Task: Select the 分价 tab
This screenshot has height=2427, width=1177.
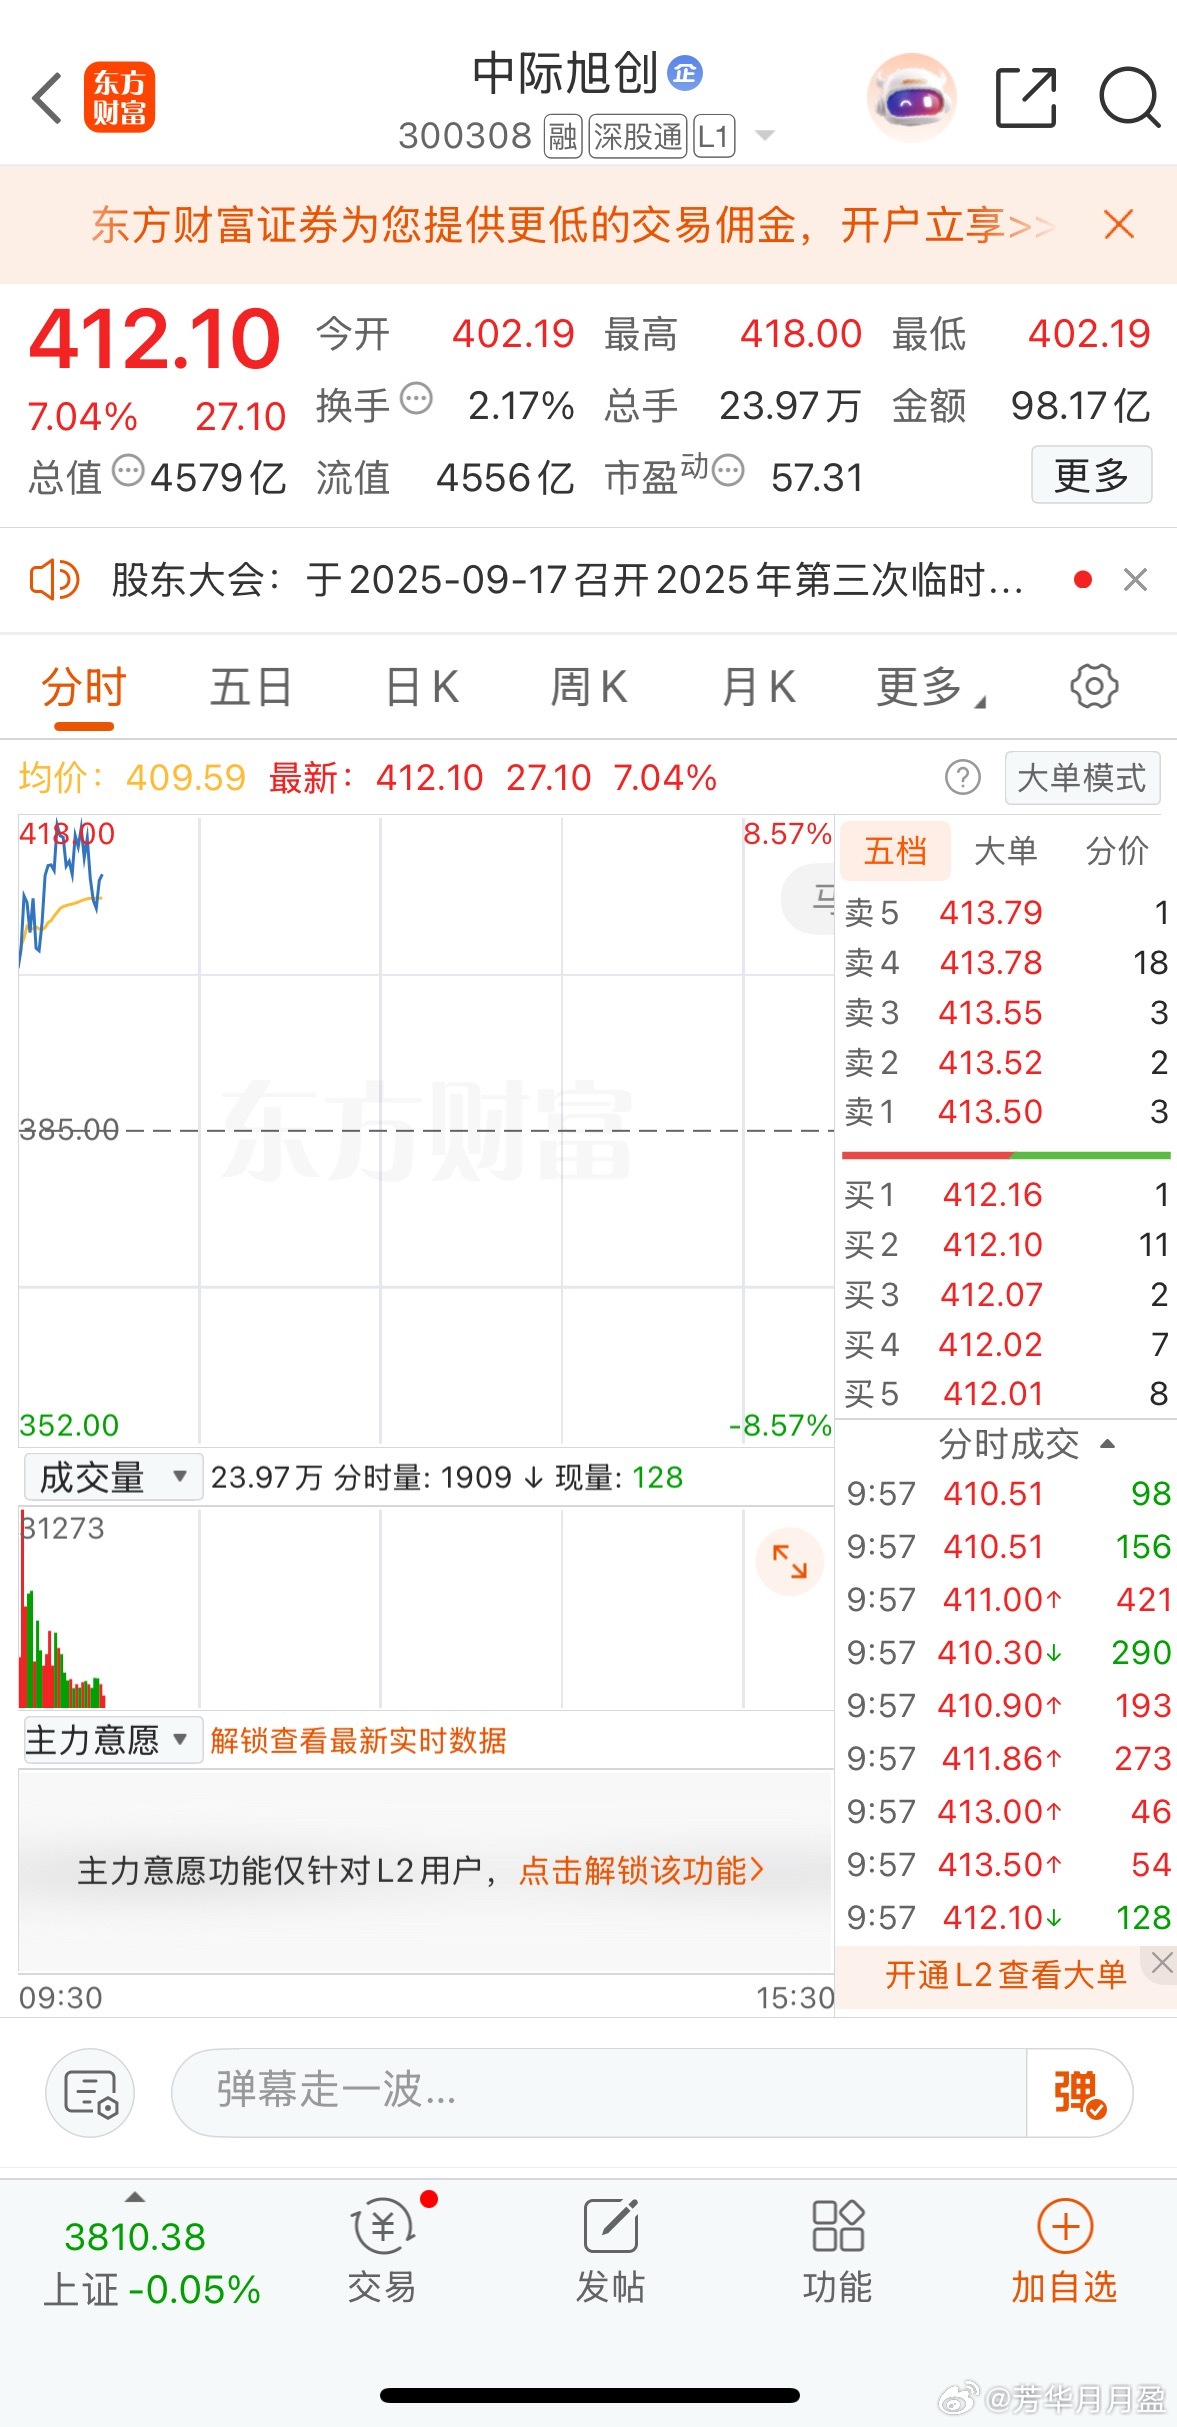Action: click(x=1117, y=851)
